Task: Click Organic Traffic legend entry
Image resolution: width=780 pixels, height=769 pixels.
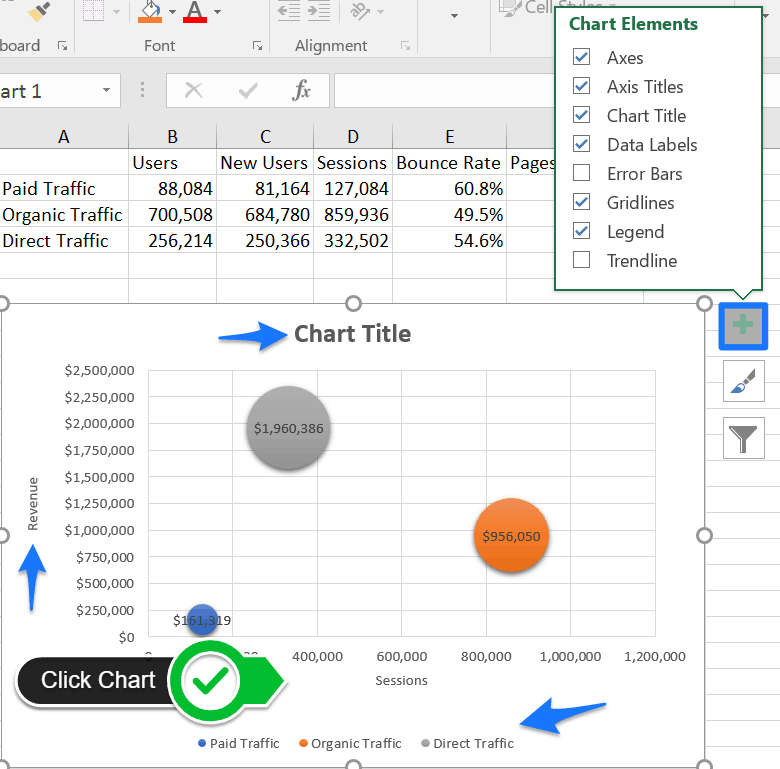Action: click(350, 743)
